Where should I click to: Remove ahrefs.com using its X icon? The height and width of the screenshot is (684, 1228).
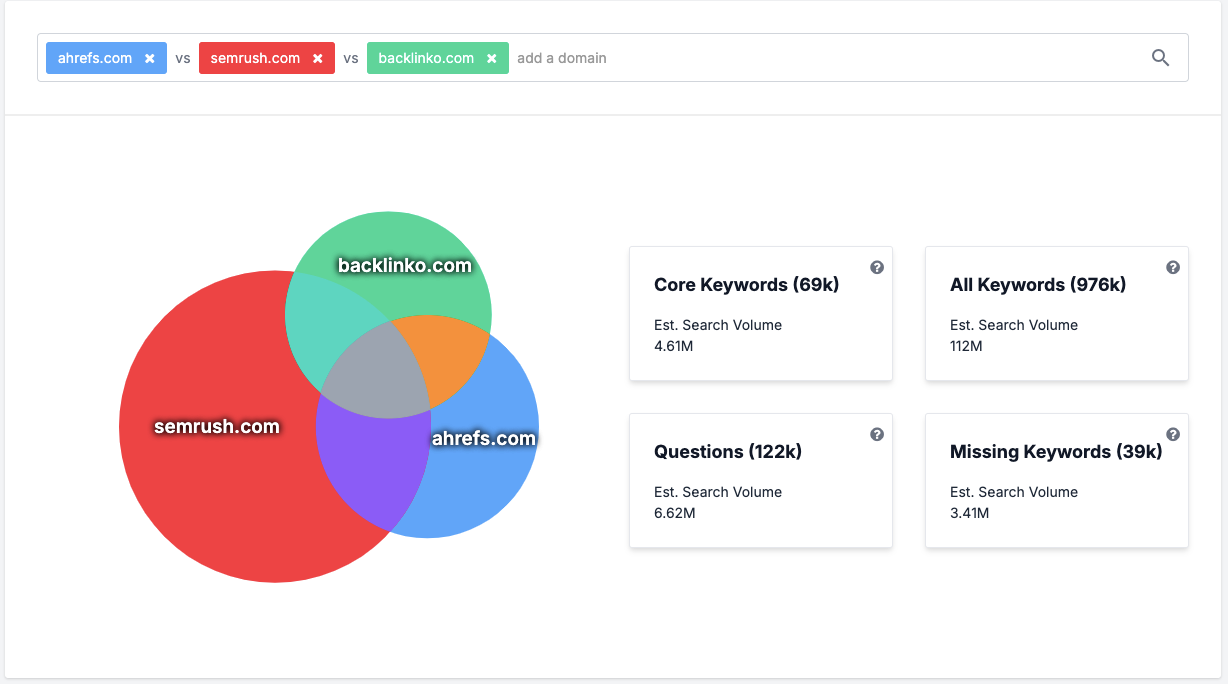[151, 57]
